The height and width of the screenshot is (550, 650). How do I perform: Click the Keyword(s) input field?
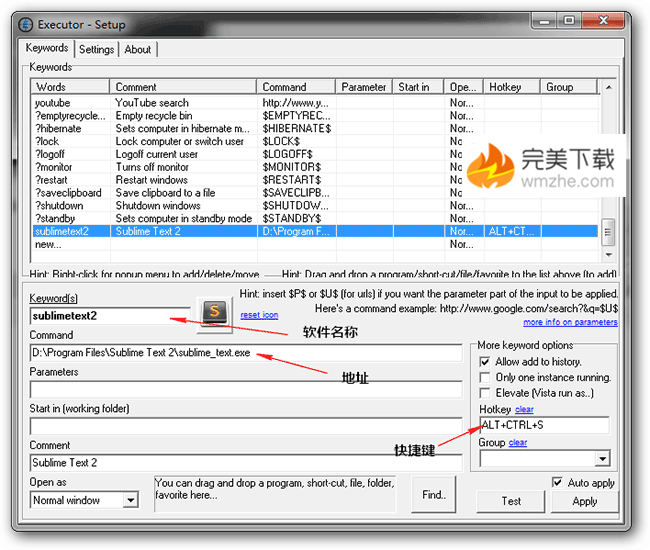[x=110, y=316]
